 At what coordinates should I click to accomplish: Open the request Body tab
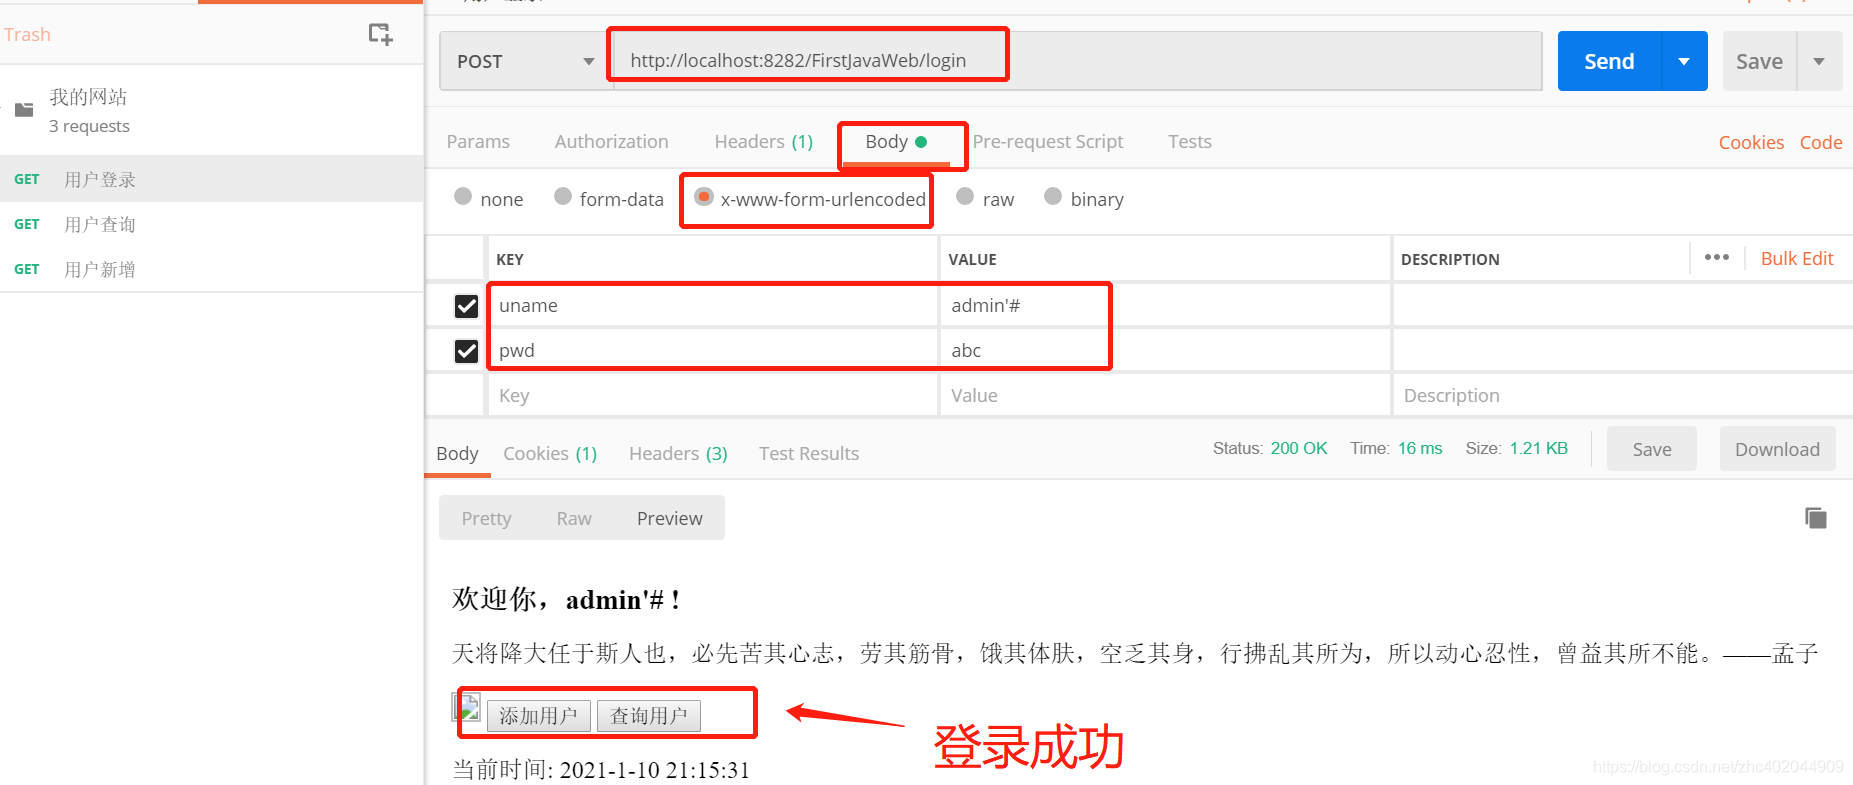pos(896,142)
